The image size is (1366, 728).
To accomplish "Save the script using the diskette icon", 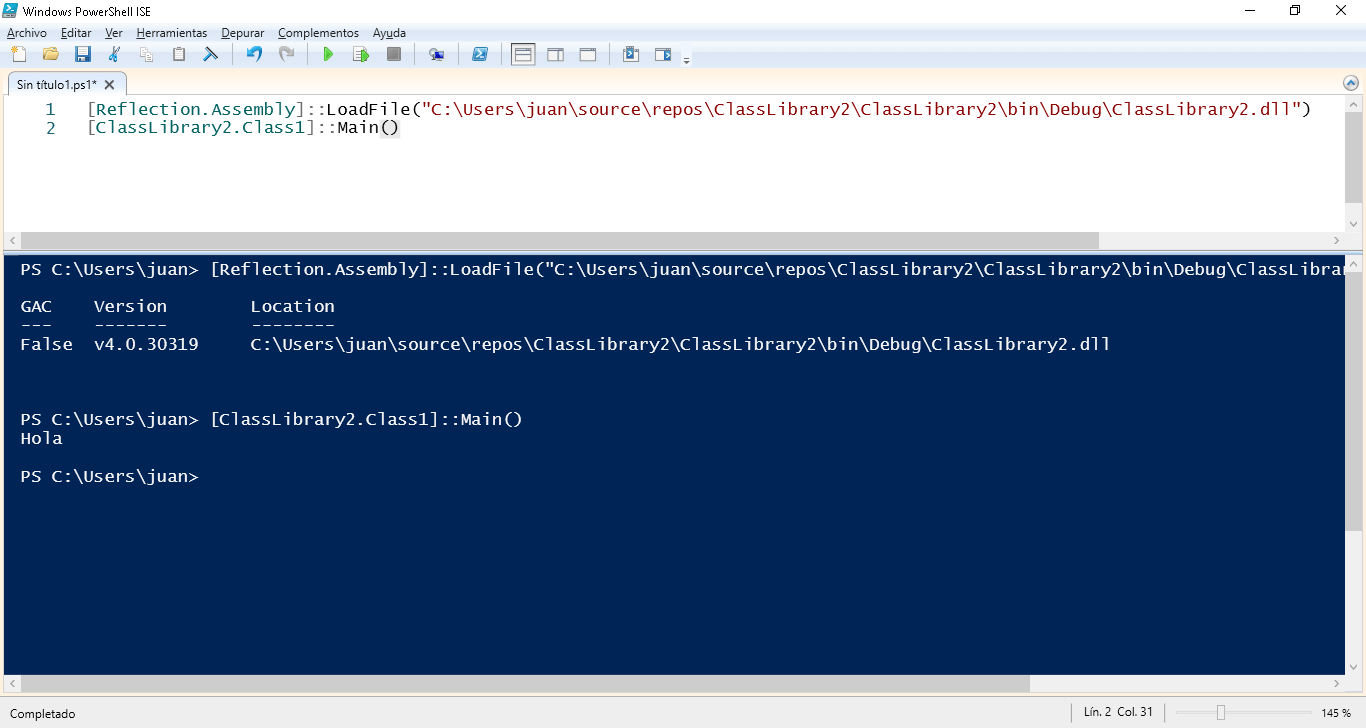I will [83, 54].
